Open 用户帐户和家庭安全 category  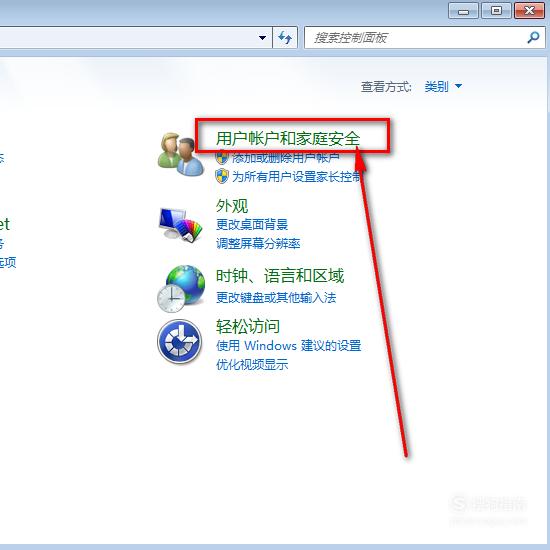[x=288, y=138]
